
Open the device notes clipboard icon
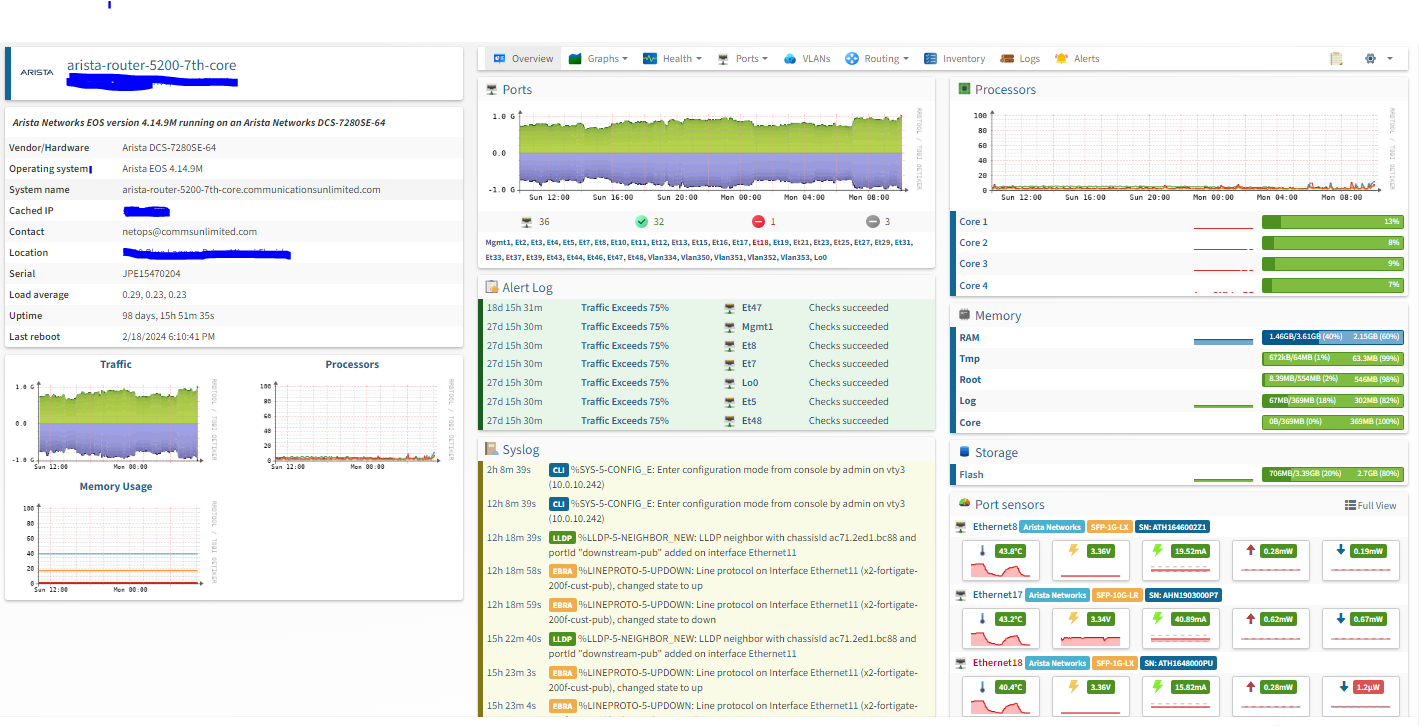coord(1336,58)
